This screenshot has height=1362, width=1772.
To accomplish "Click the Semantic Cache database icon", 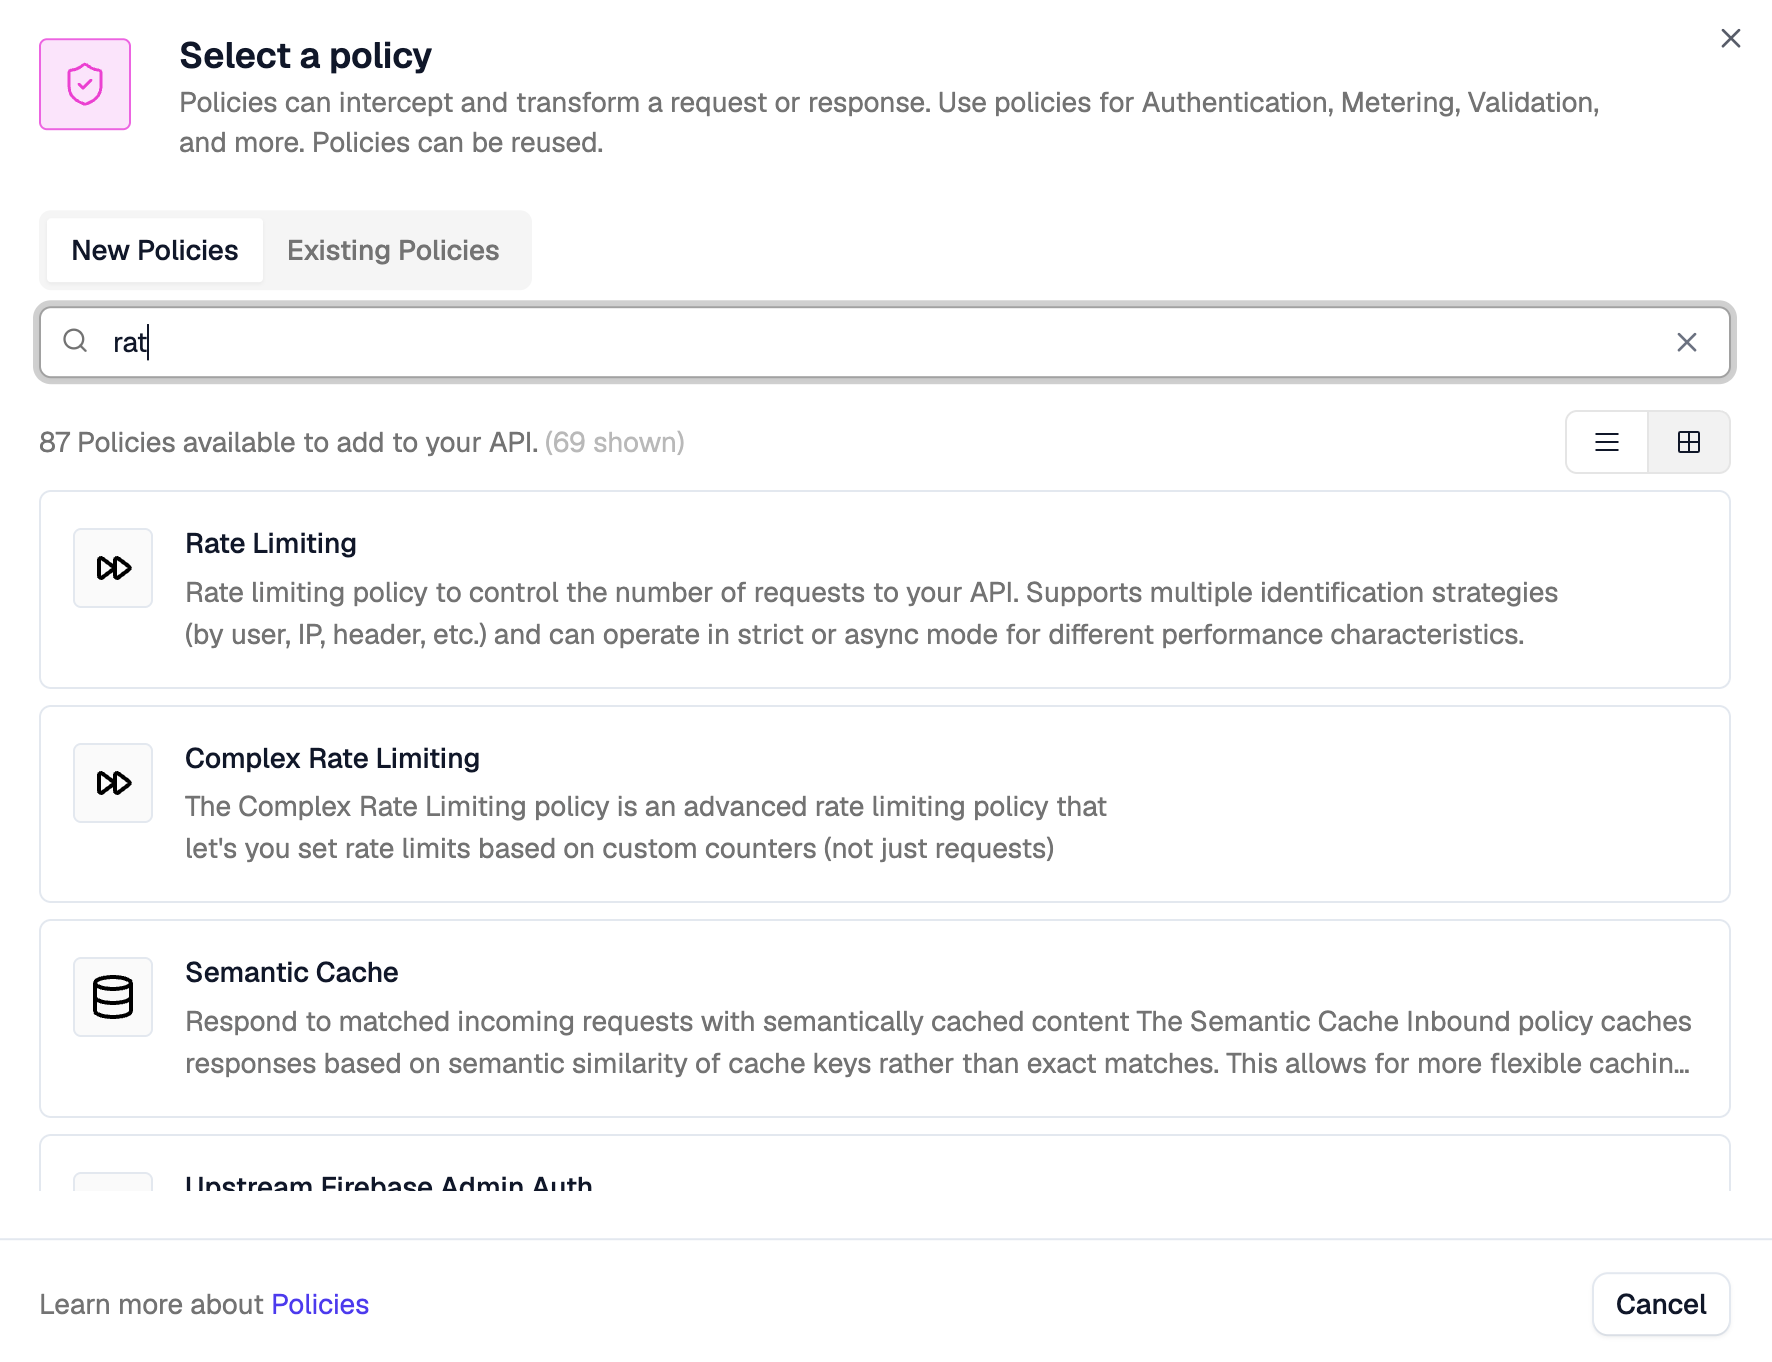I will pos(112,996).
